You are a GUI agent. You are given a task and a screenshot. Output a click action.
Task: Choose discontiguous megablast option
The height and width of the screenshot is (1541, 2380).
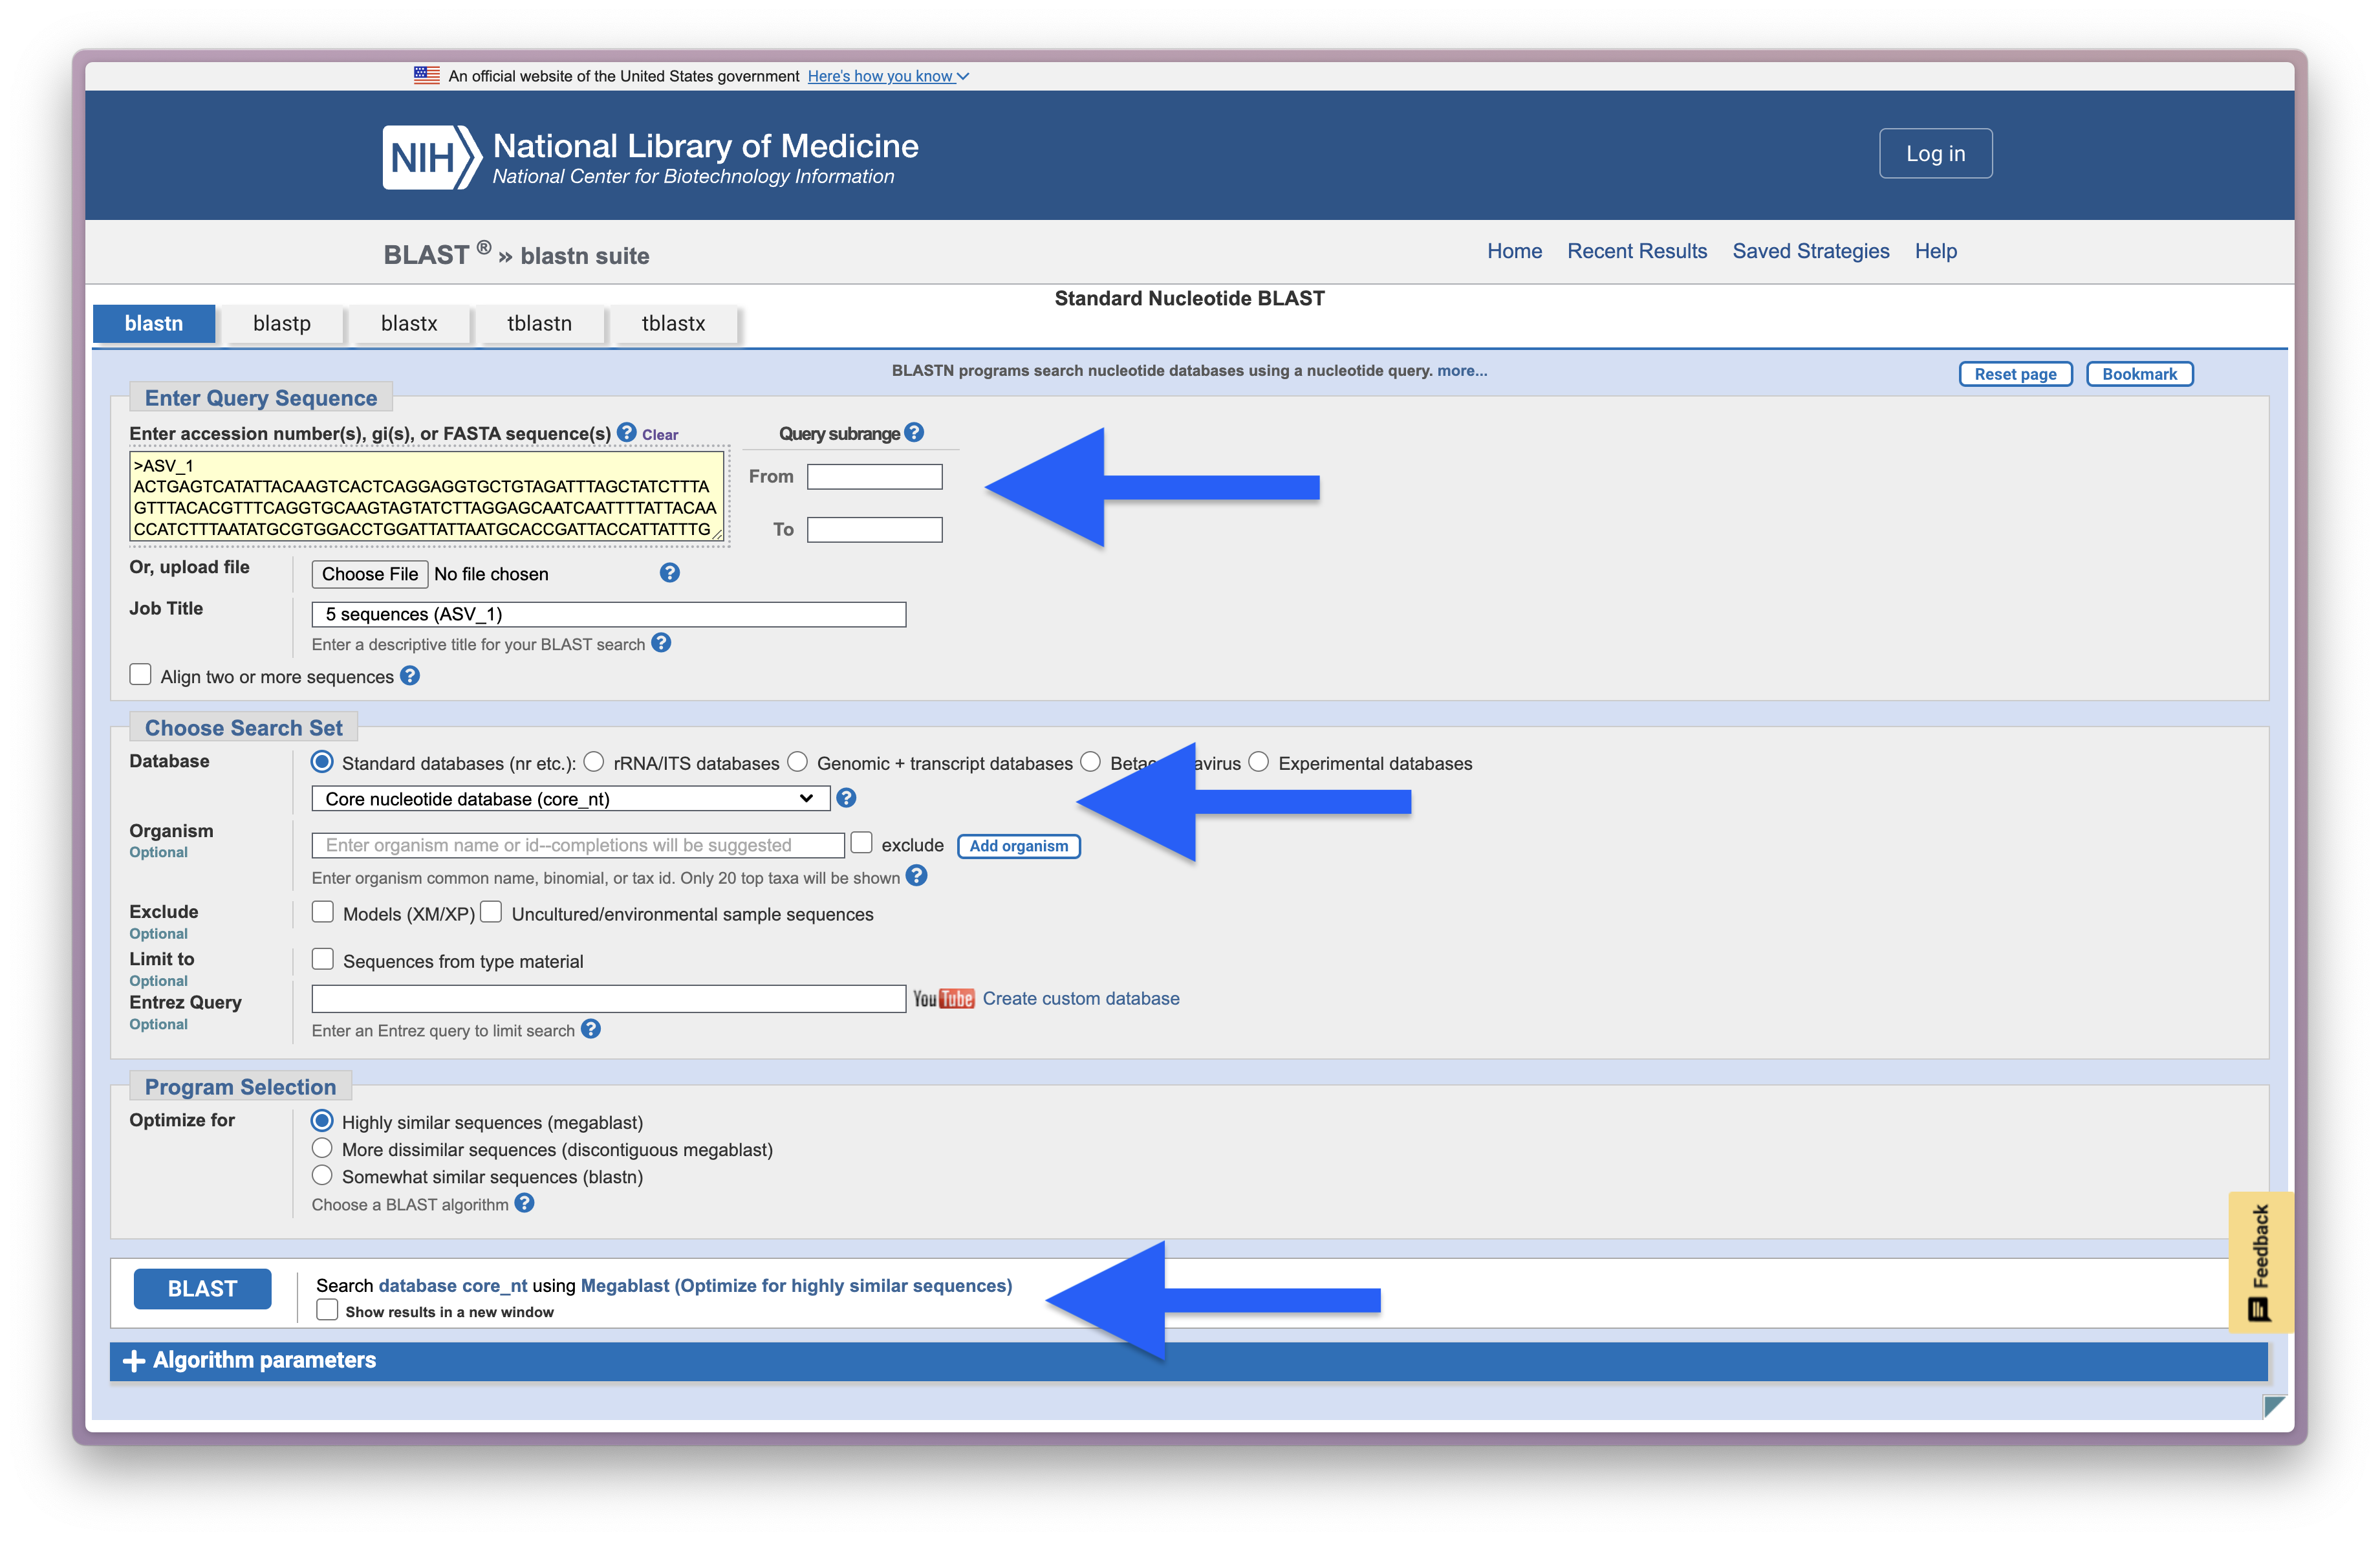(322, 1148)
